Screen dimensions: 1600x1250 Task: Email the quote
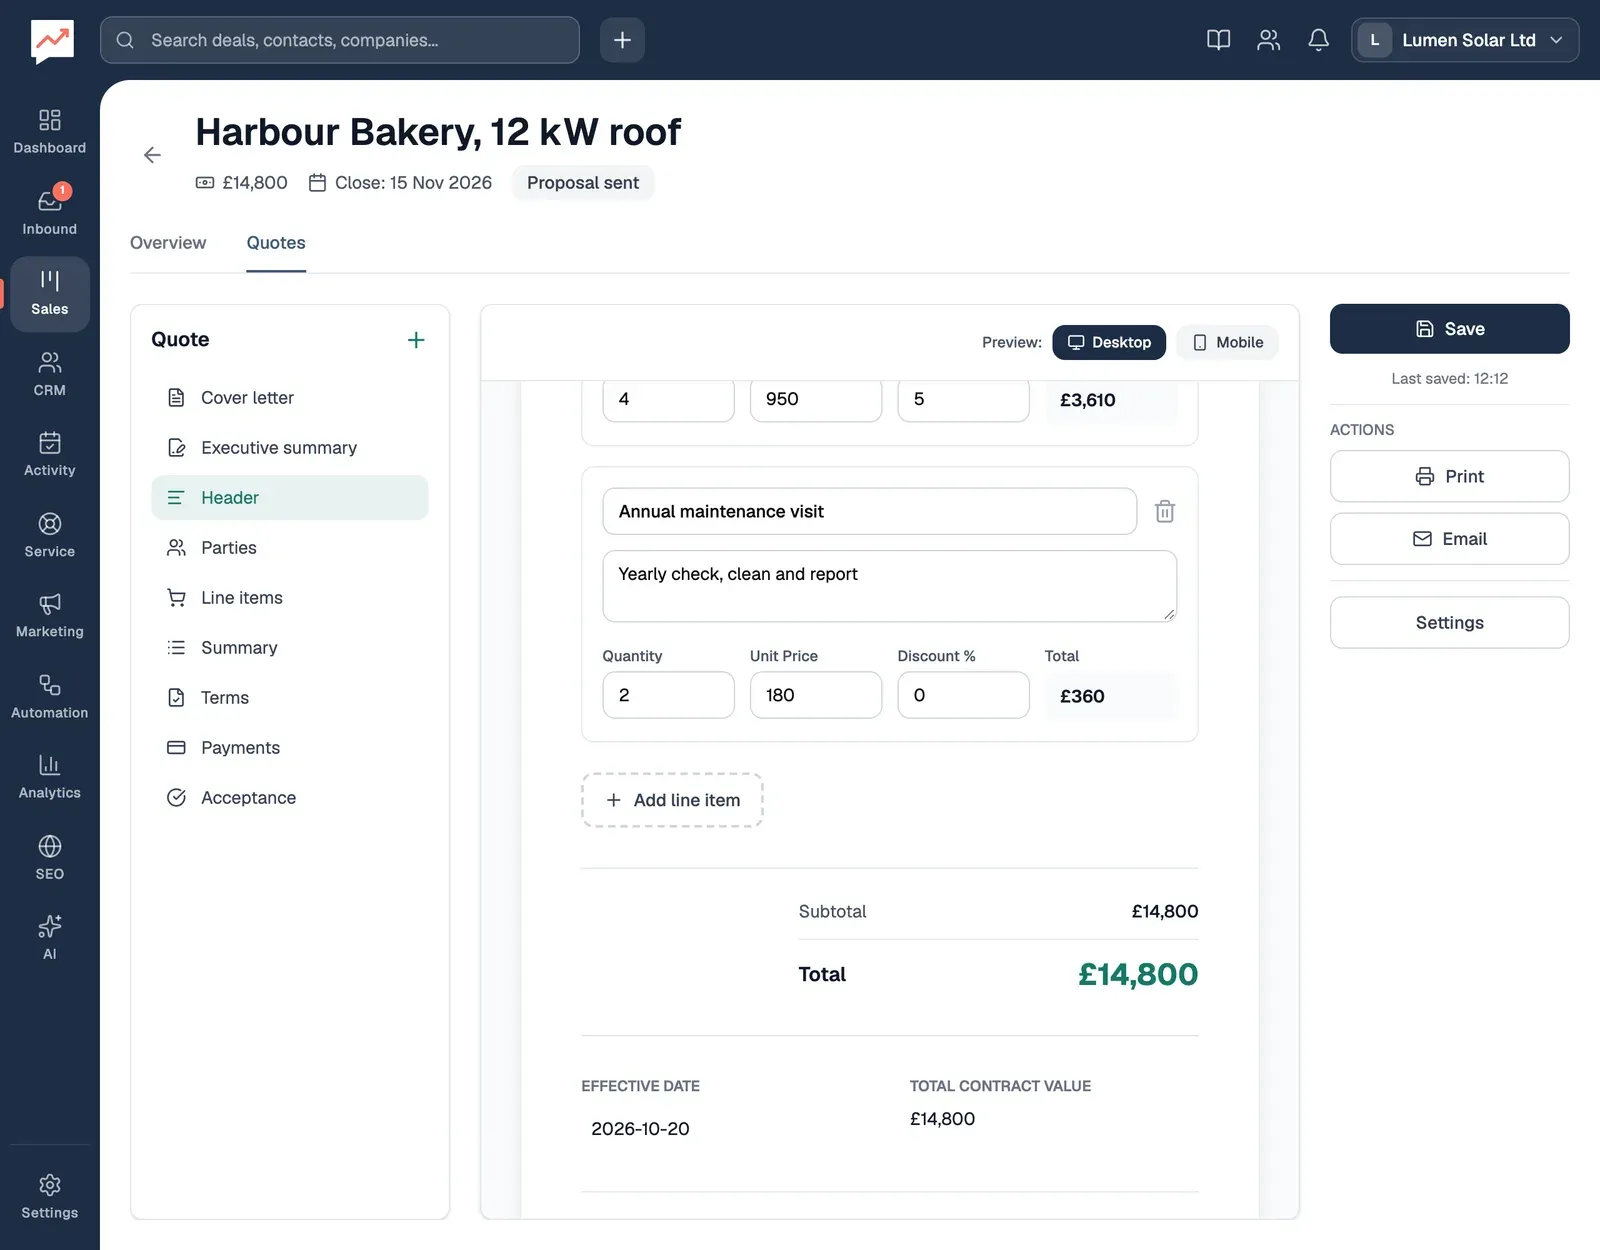(x=1449, y=539)
